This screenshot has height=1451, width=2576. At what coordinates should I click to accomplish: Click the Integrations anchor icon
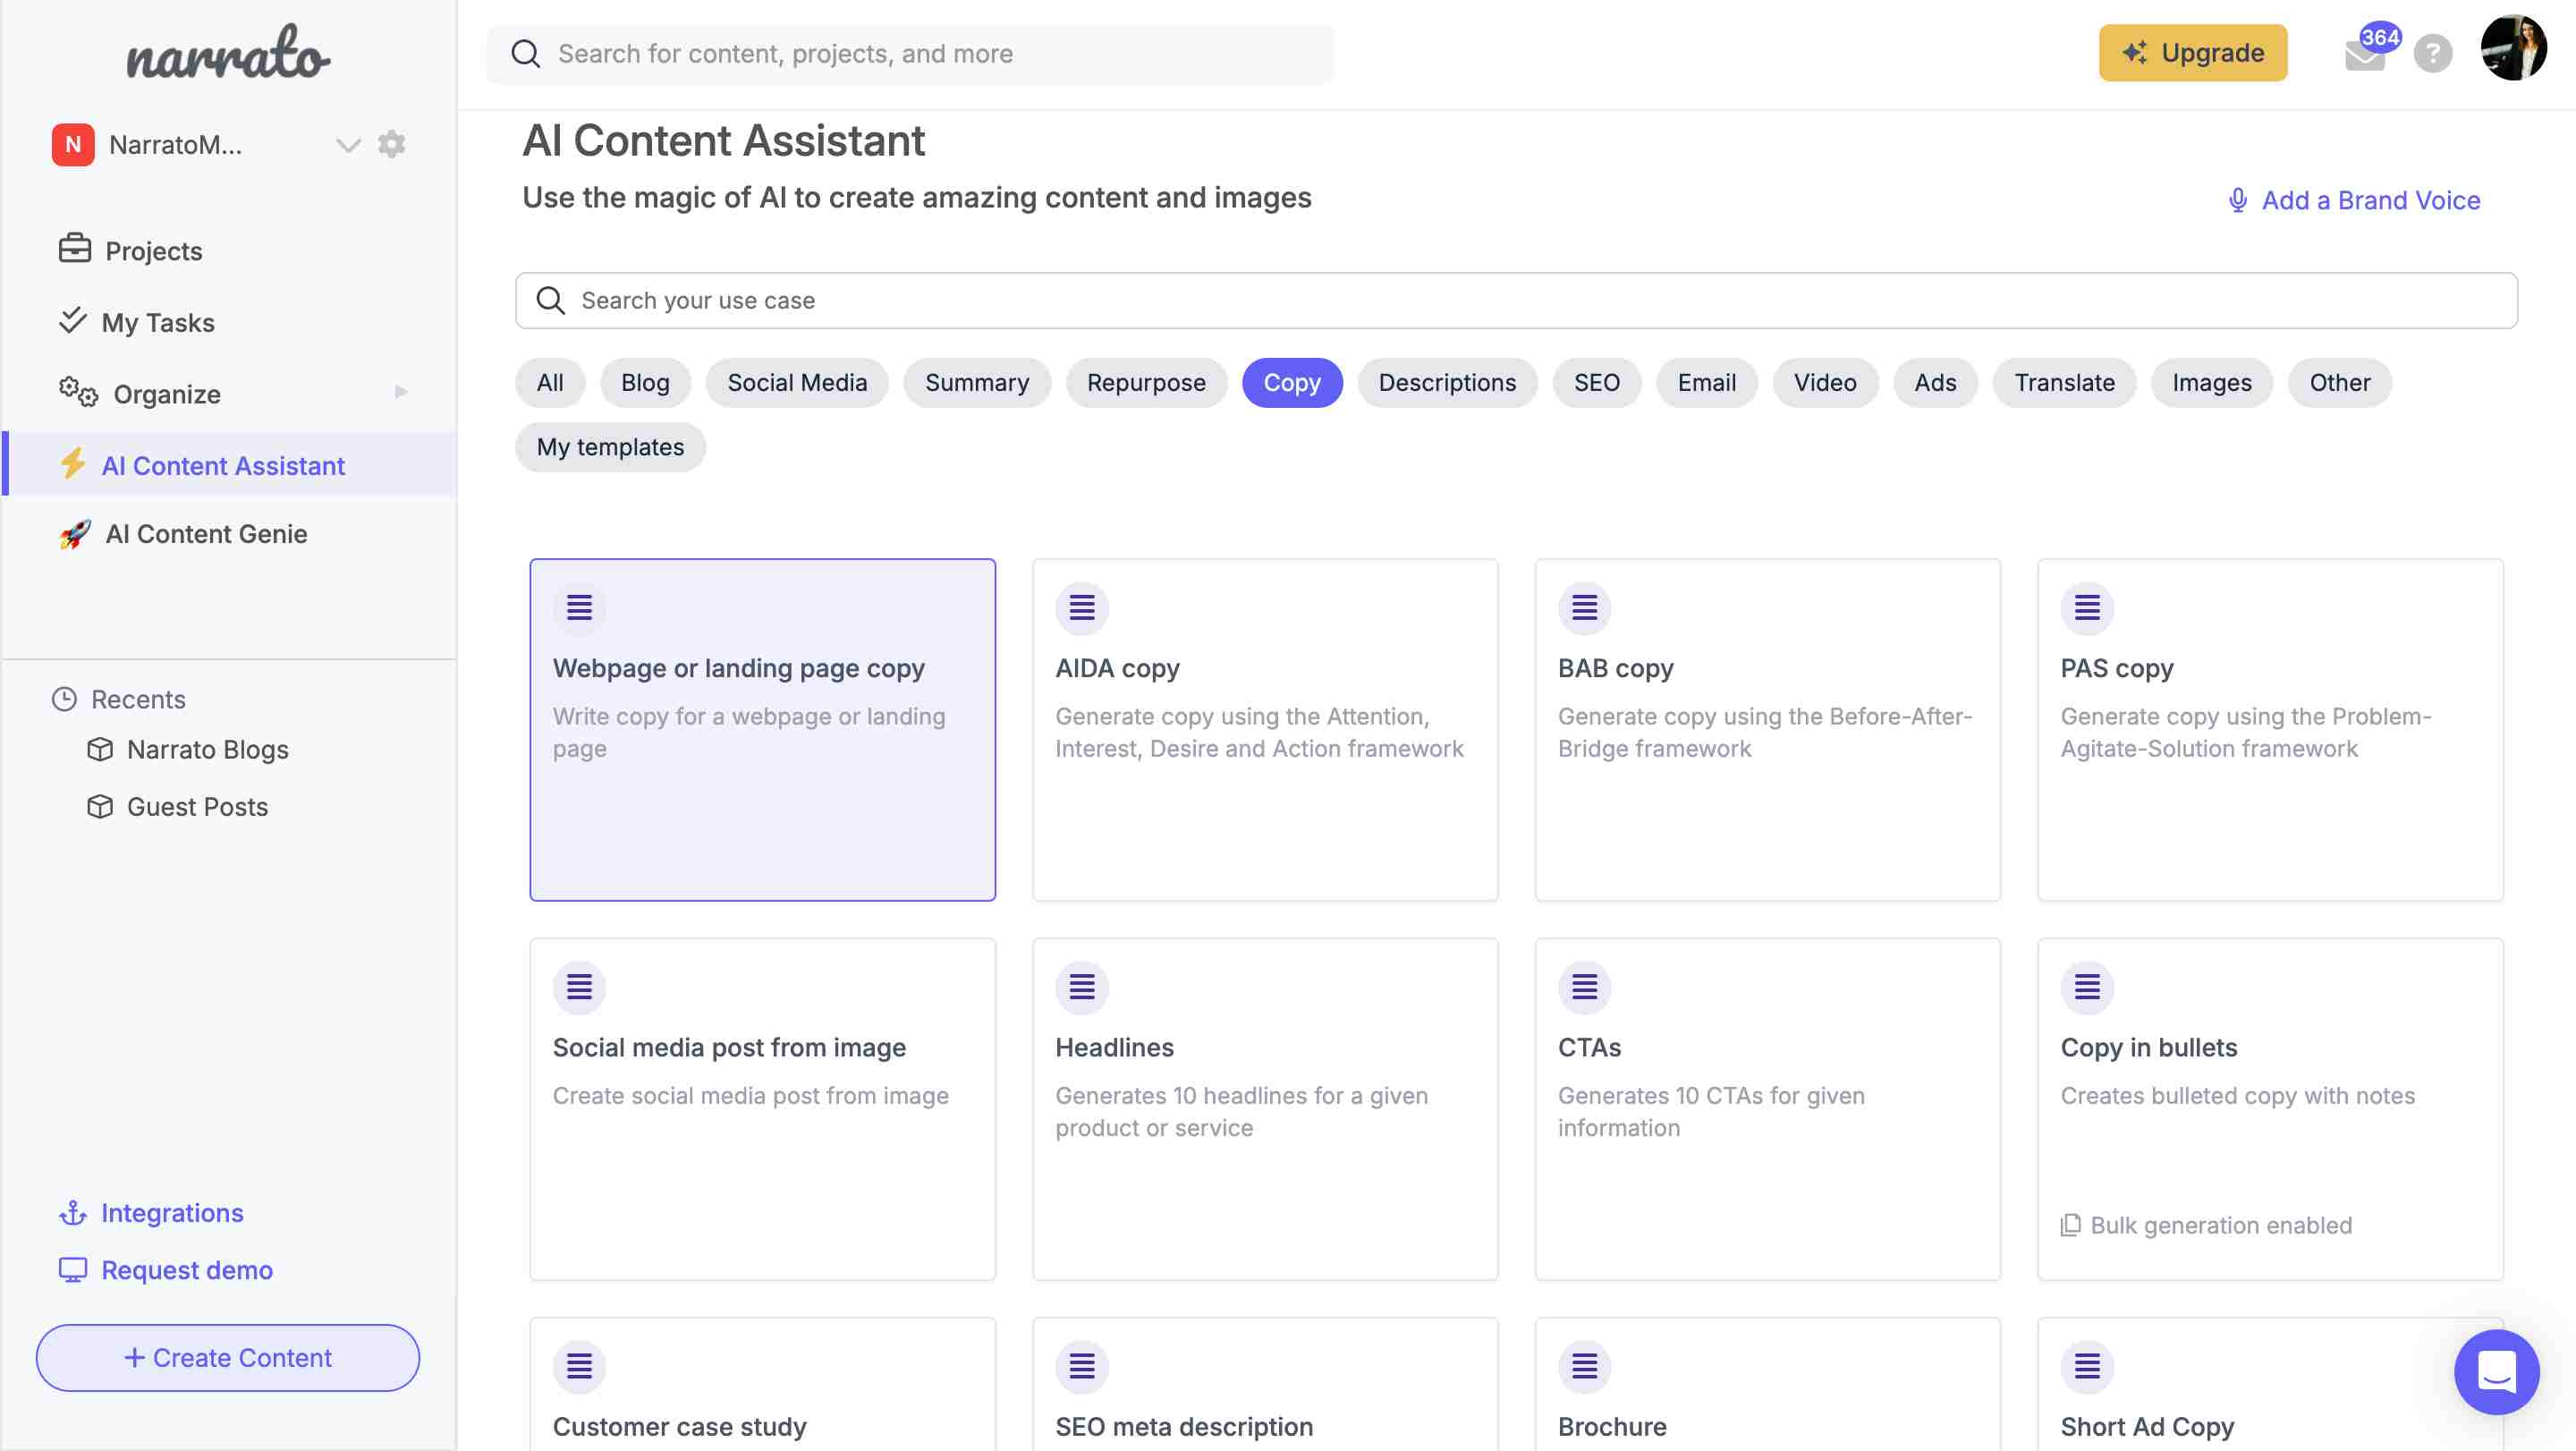coord(72,1213)
